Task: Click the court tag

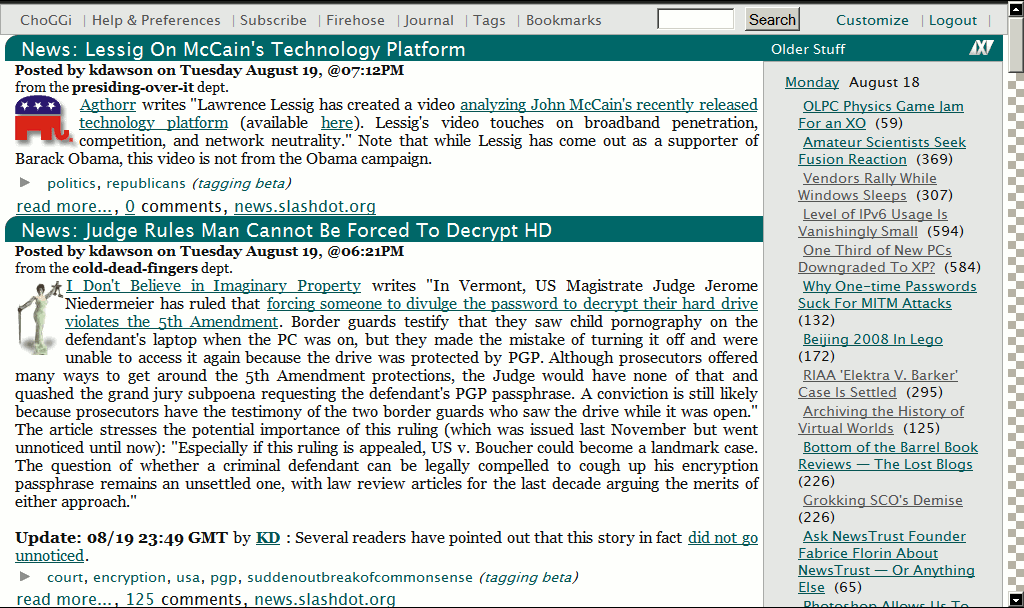Action: tap(65, 577)
